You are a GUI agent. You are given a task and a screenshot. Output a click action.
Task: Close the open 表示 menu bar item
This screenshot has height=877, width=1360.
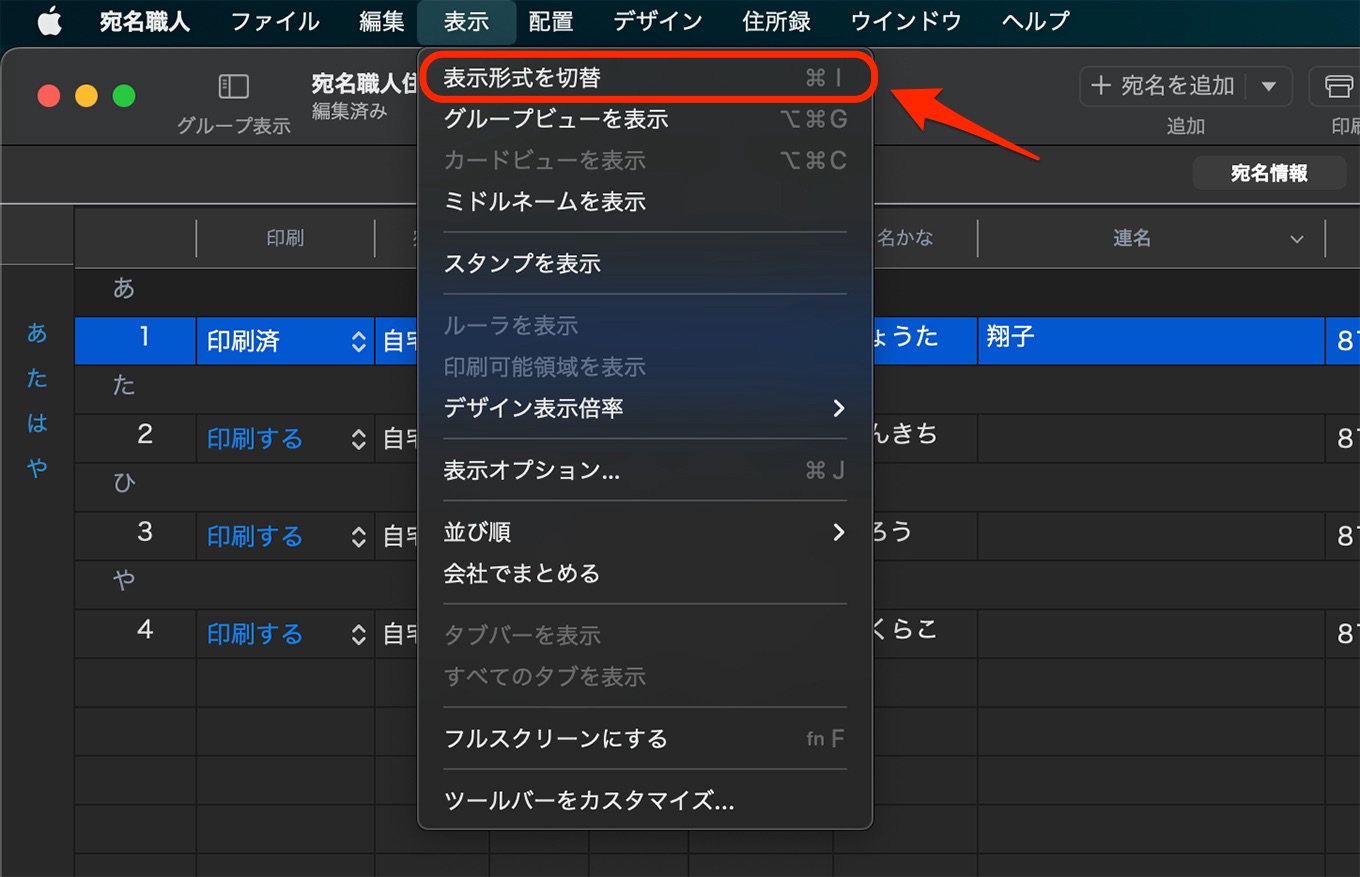coord(467,21)
